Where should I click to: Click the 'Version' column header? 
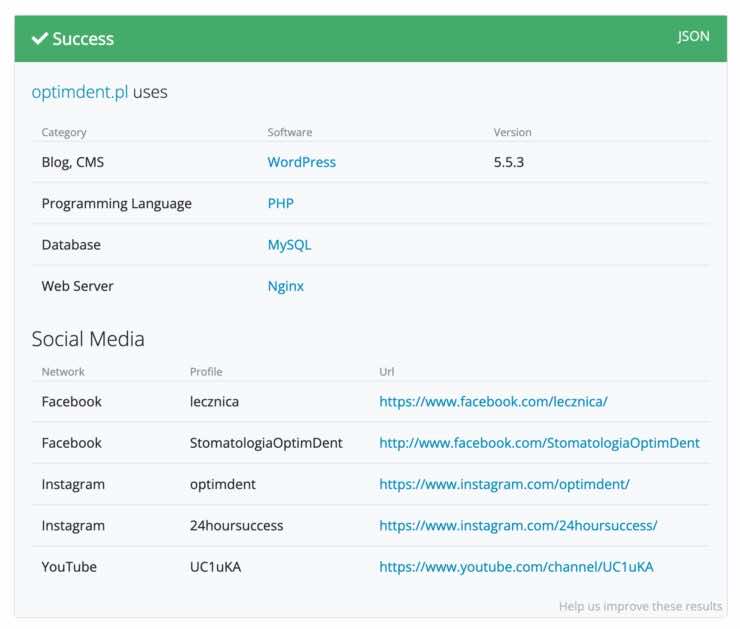513,133
